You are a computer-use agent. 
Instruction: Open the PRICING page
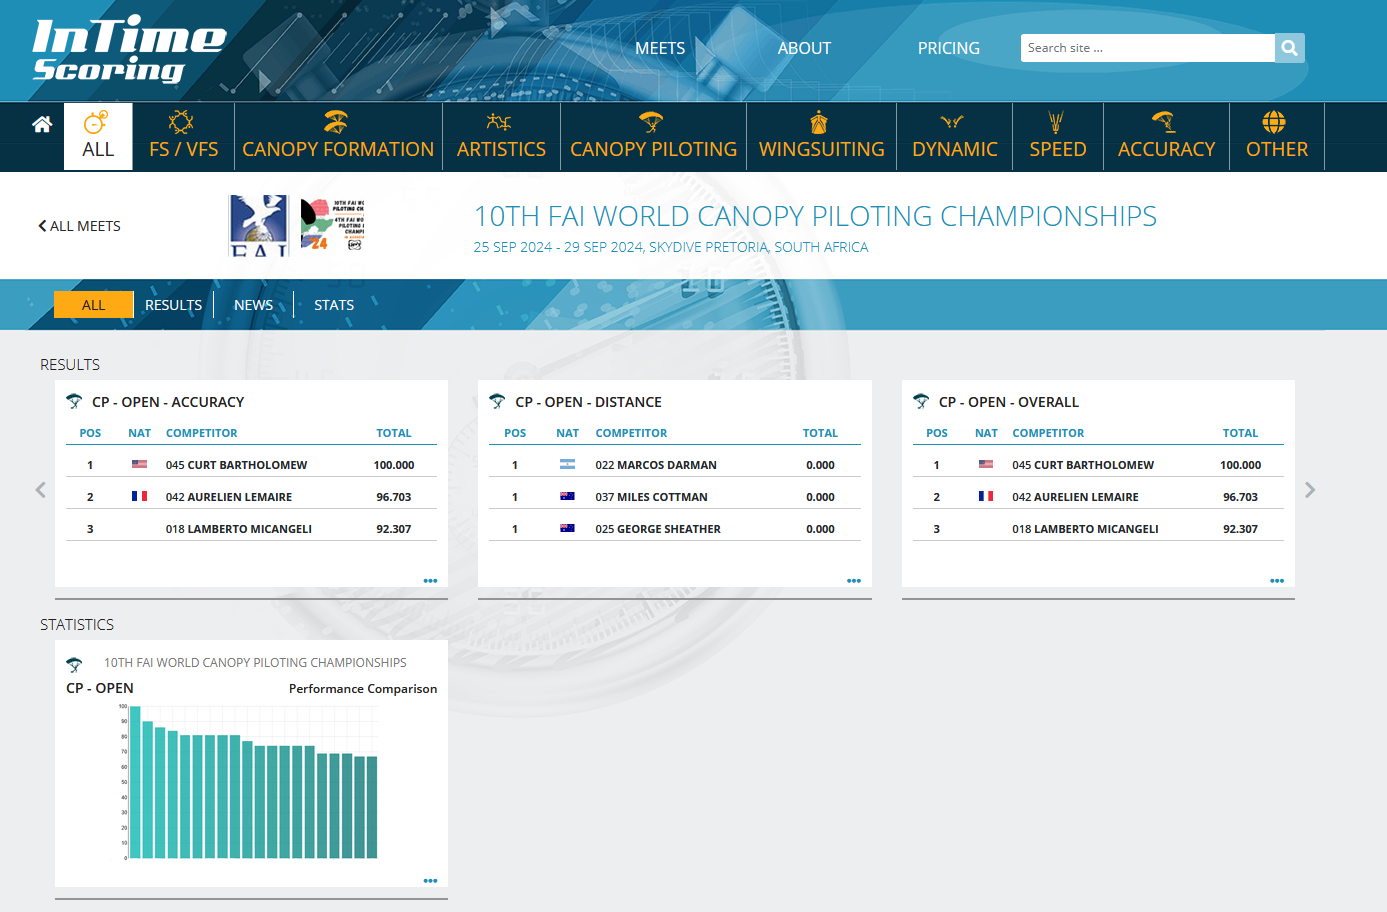(949, 48)
